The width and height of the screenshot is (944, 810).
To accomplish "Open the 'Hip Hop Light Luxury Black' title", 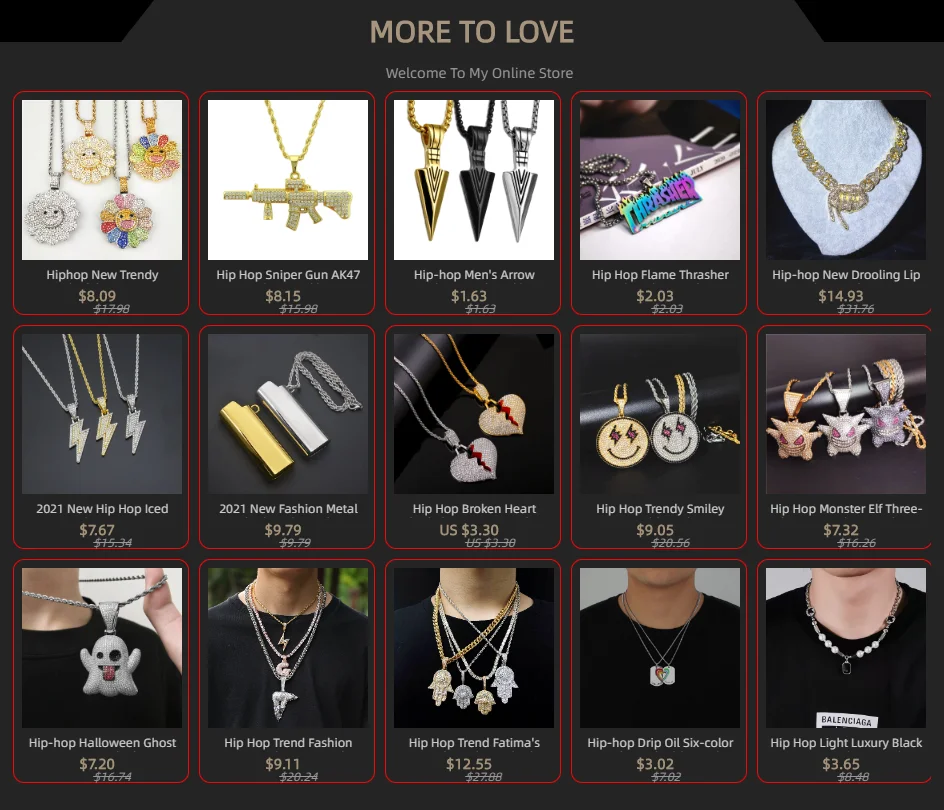I will tap(846, 743).
